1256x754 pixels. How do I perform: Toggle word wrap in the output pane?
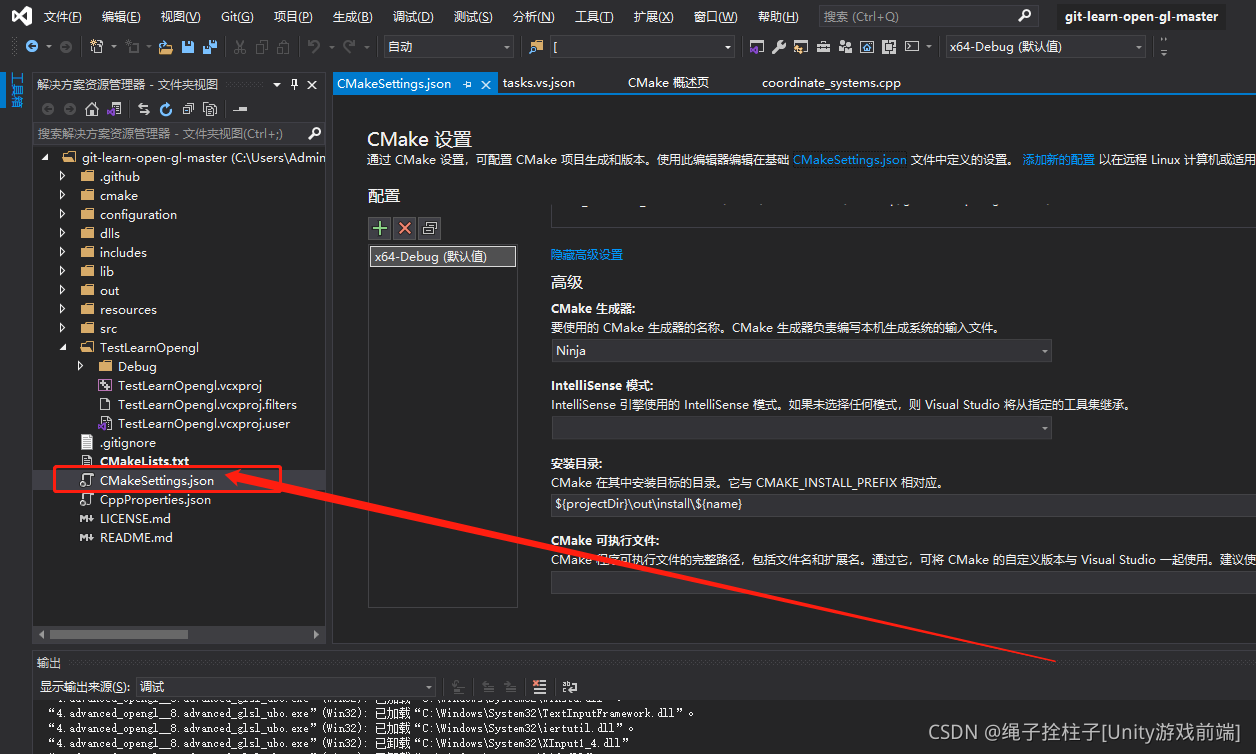click(x=568, y=687)
